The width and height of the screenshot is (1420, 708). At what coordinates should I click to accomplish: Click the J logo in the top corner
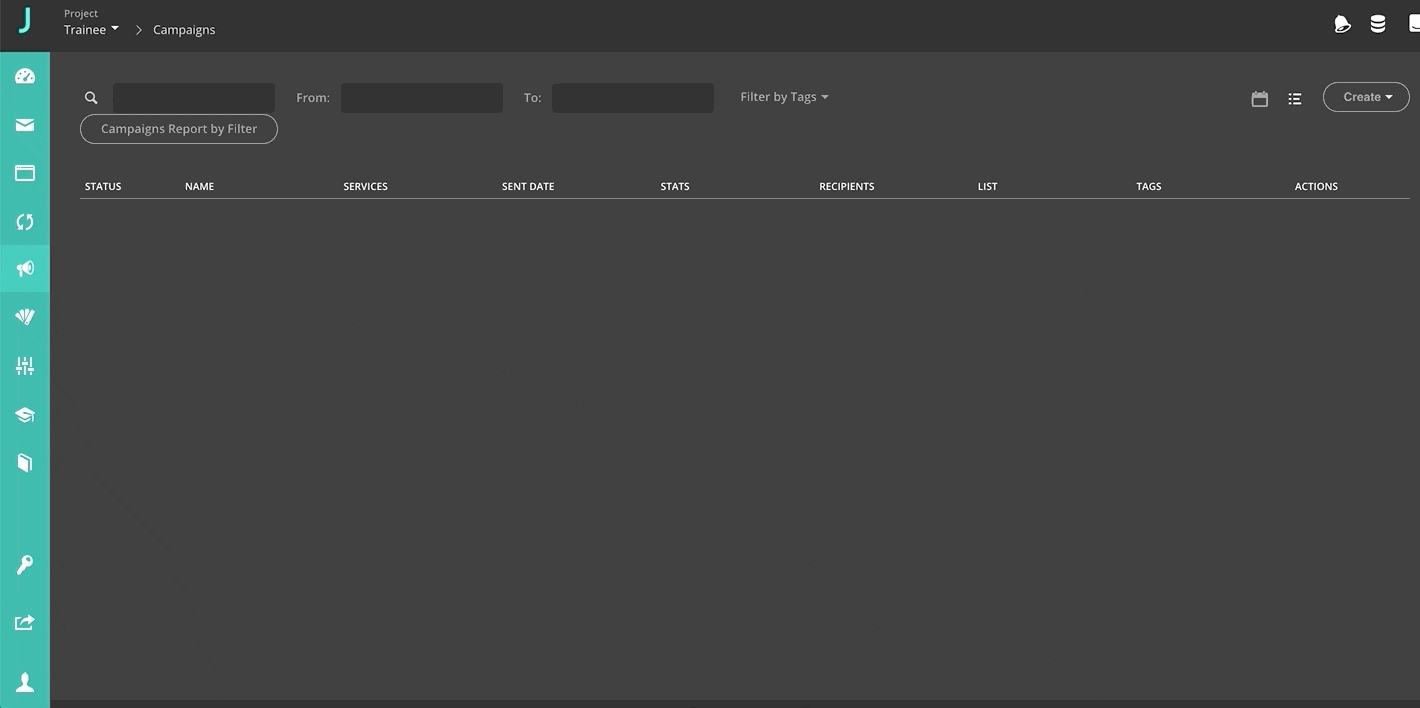[x=25, y=20]
